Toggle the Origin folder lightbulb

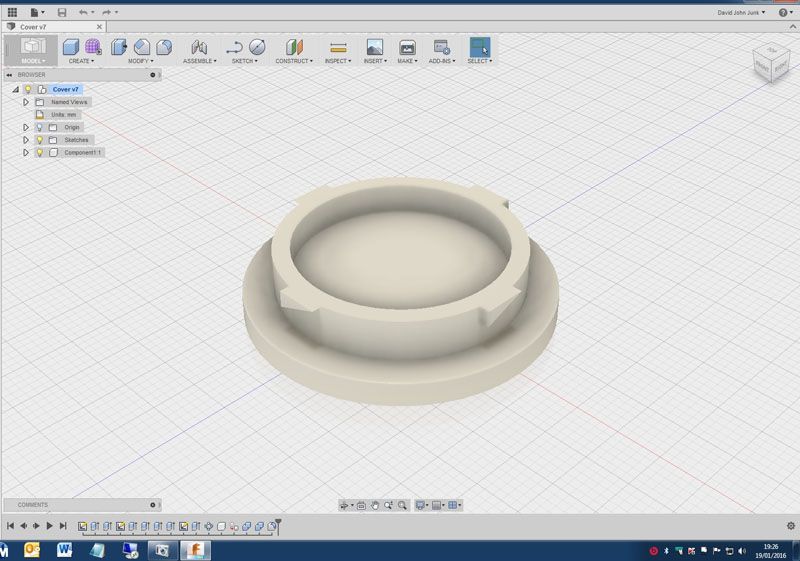click(x=40, y=127)
